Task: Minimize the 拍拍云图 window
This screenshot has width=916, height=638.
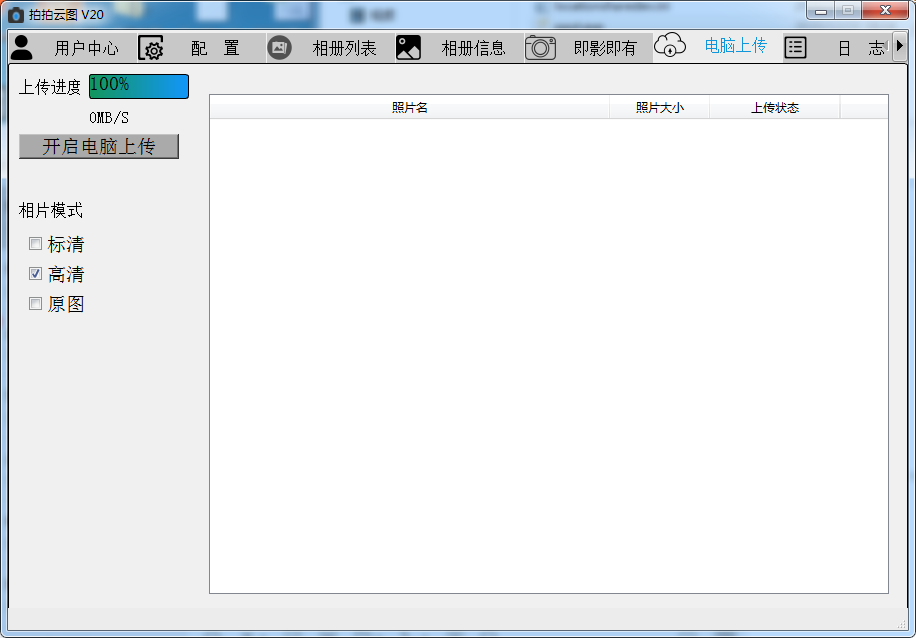Action: tap(821, 11)
